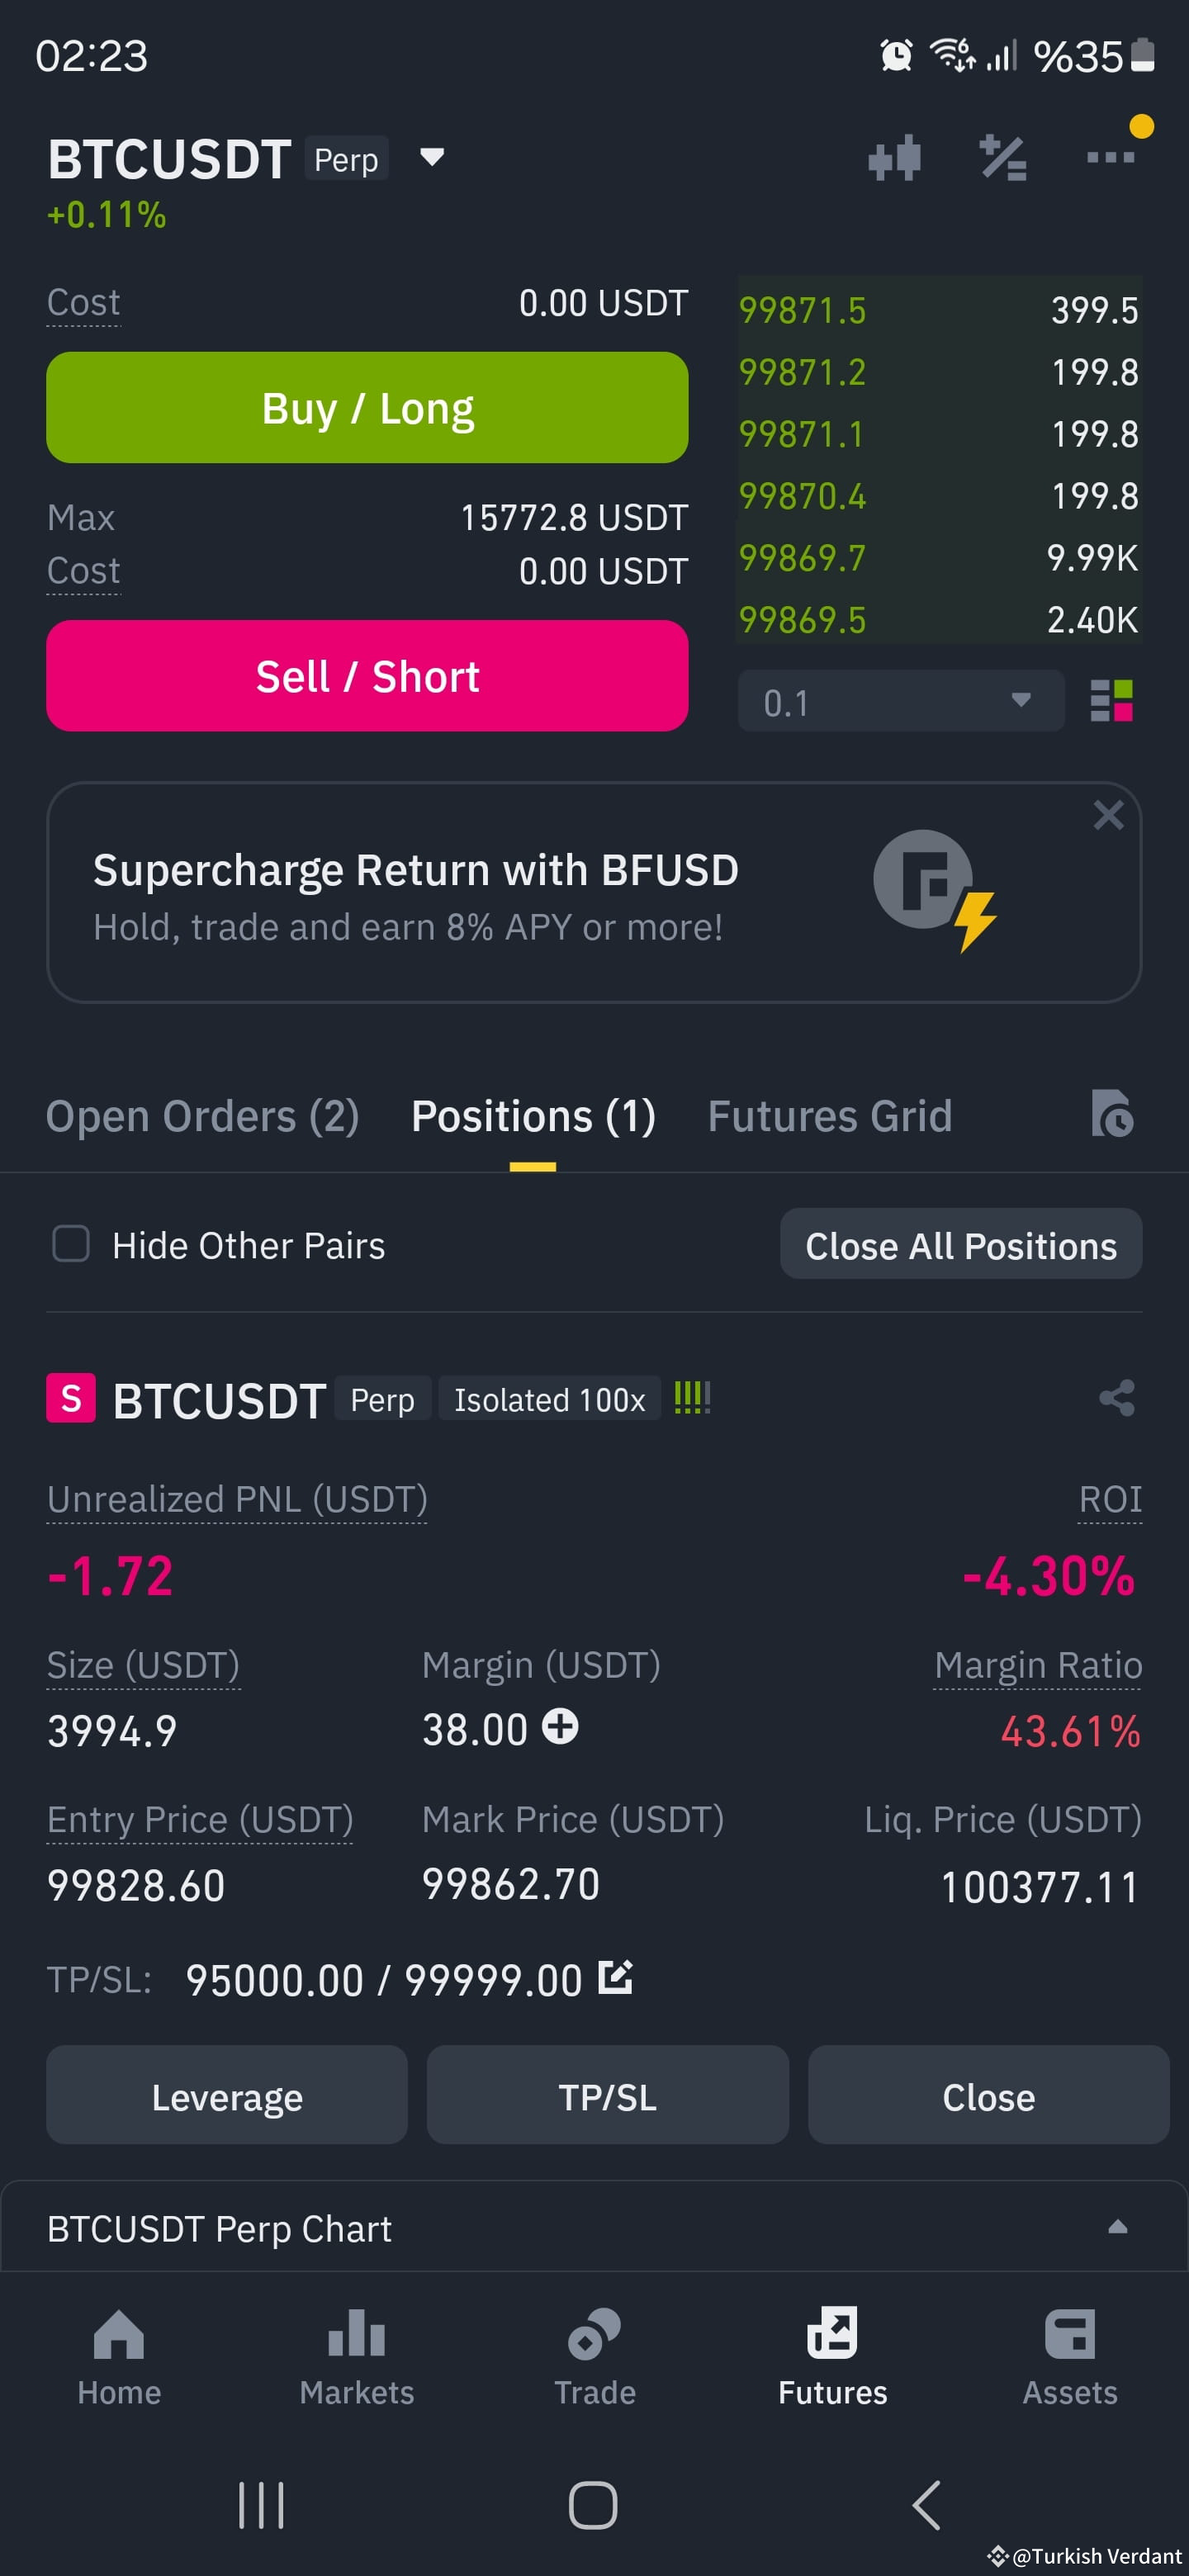The image size is (1189, 2576).
Task: Switch to the Open Orders tab
Action: [x=202, y=1115]
